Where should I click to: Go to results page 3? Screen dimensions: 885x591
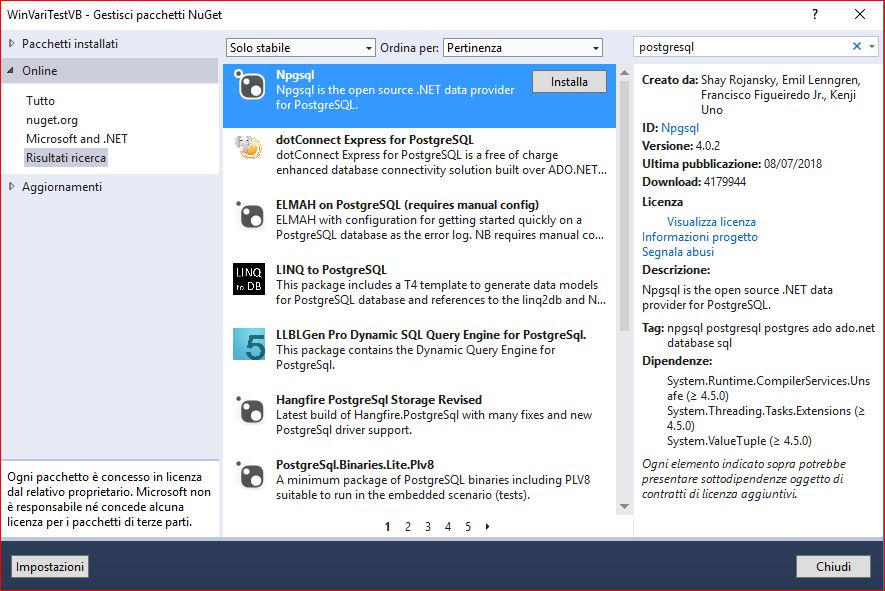428,527
